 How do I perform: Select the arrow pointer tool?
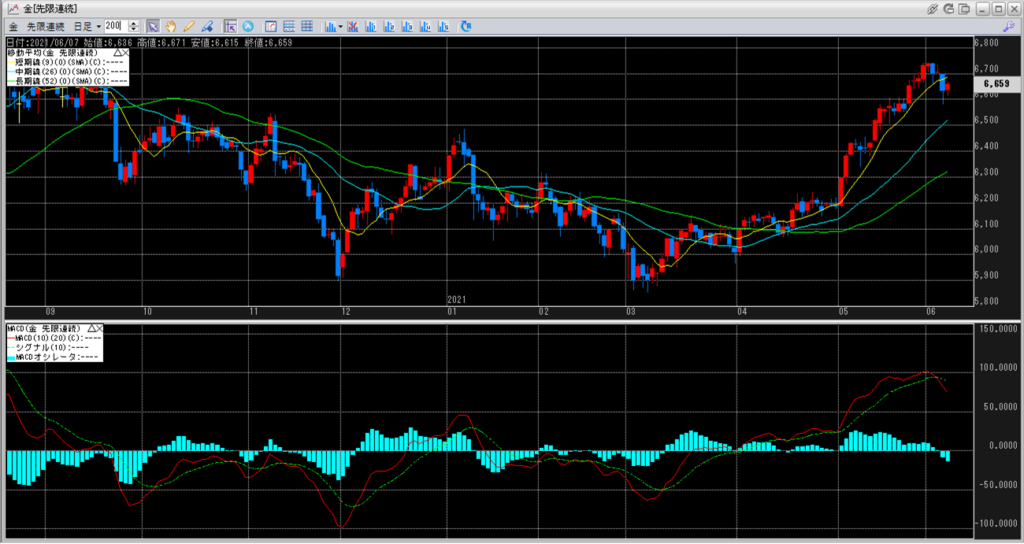(153, 25)
